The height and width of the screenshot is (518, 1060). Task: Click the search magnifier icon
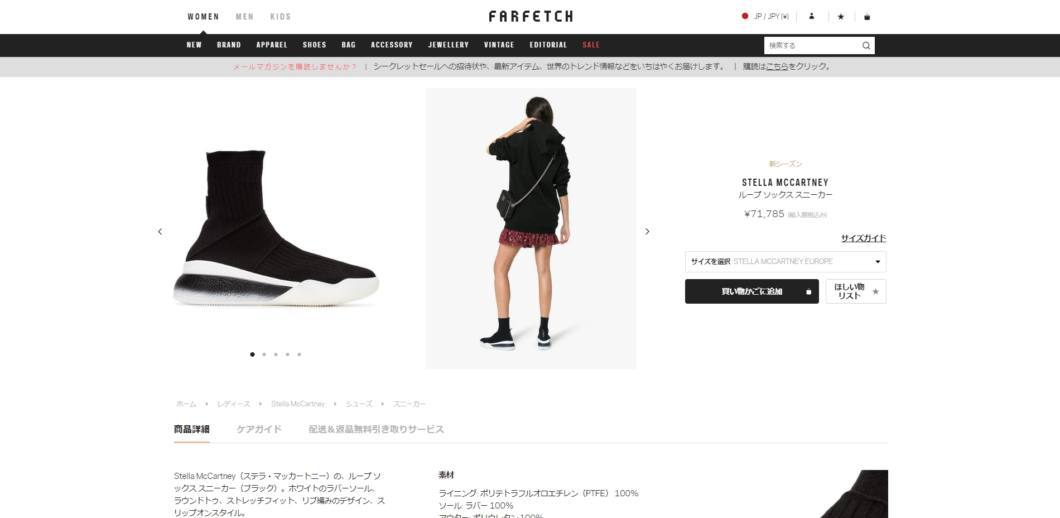click(x=866, y=45)
